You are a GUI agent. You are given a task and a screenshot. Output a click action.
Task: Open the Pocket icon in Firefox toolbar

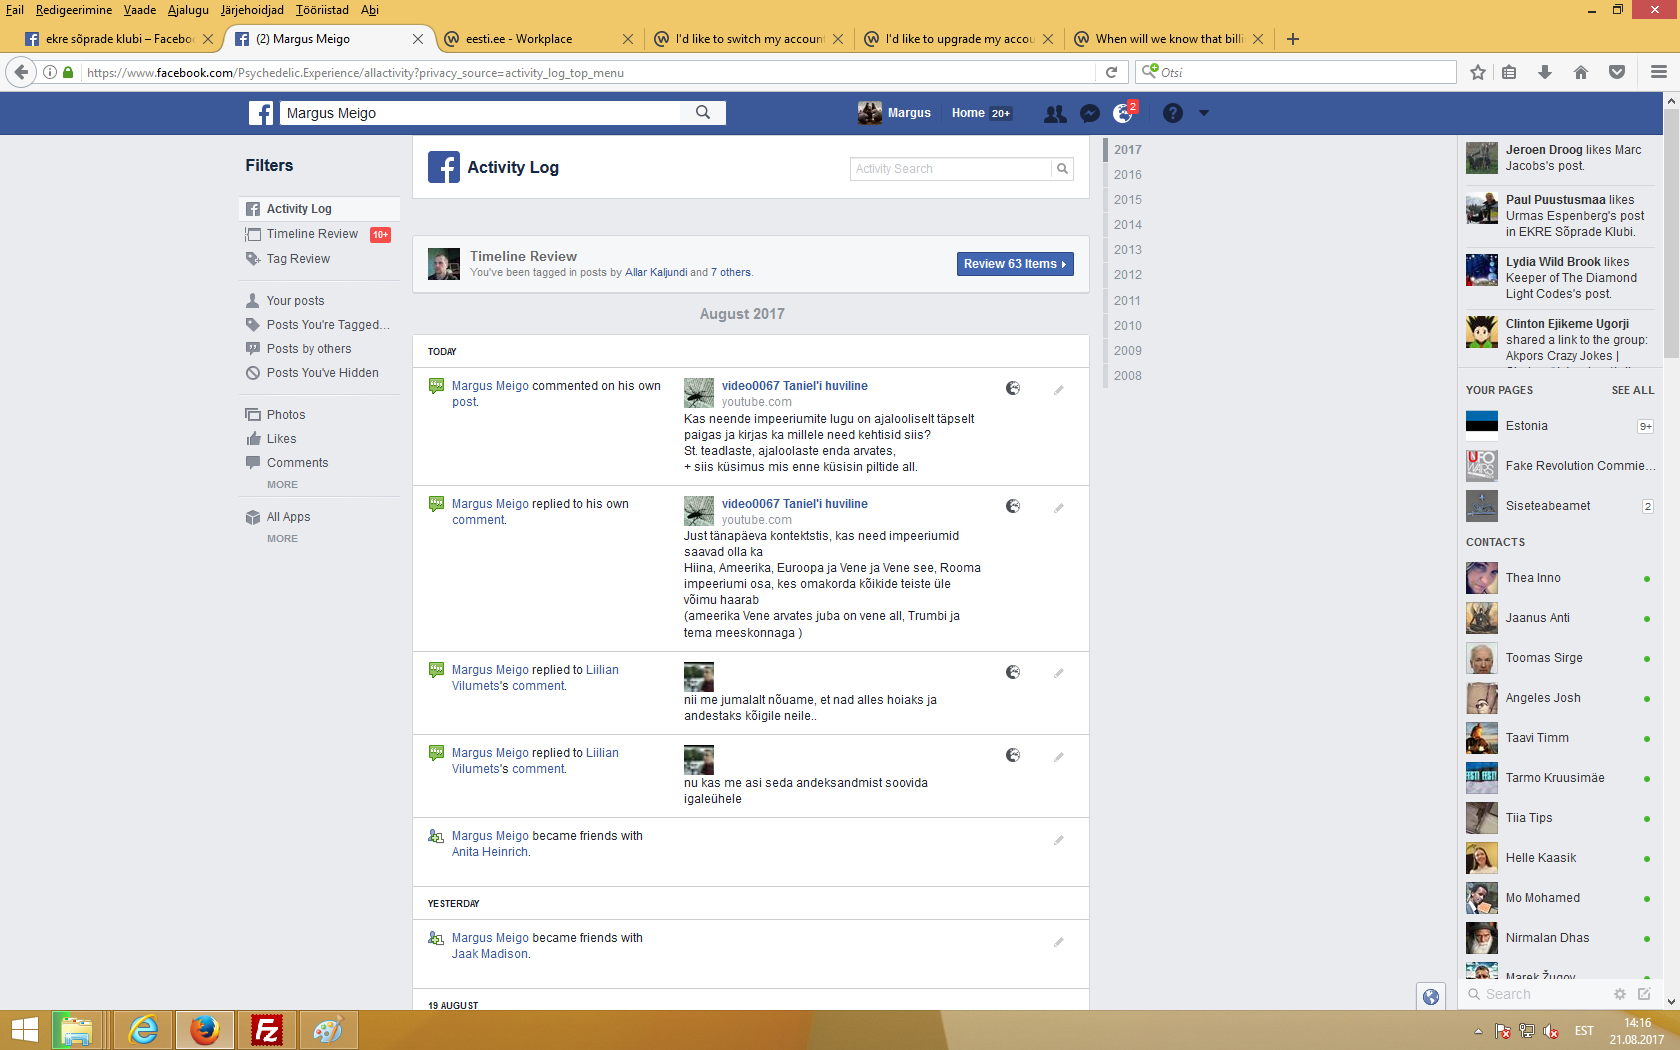coord(1617,72)
